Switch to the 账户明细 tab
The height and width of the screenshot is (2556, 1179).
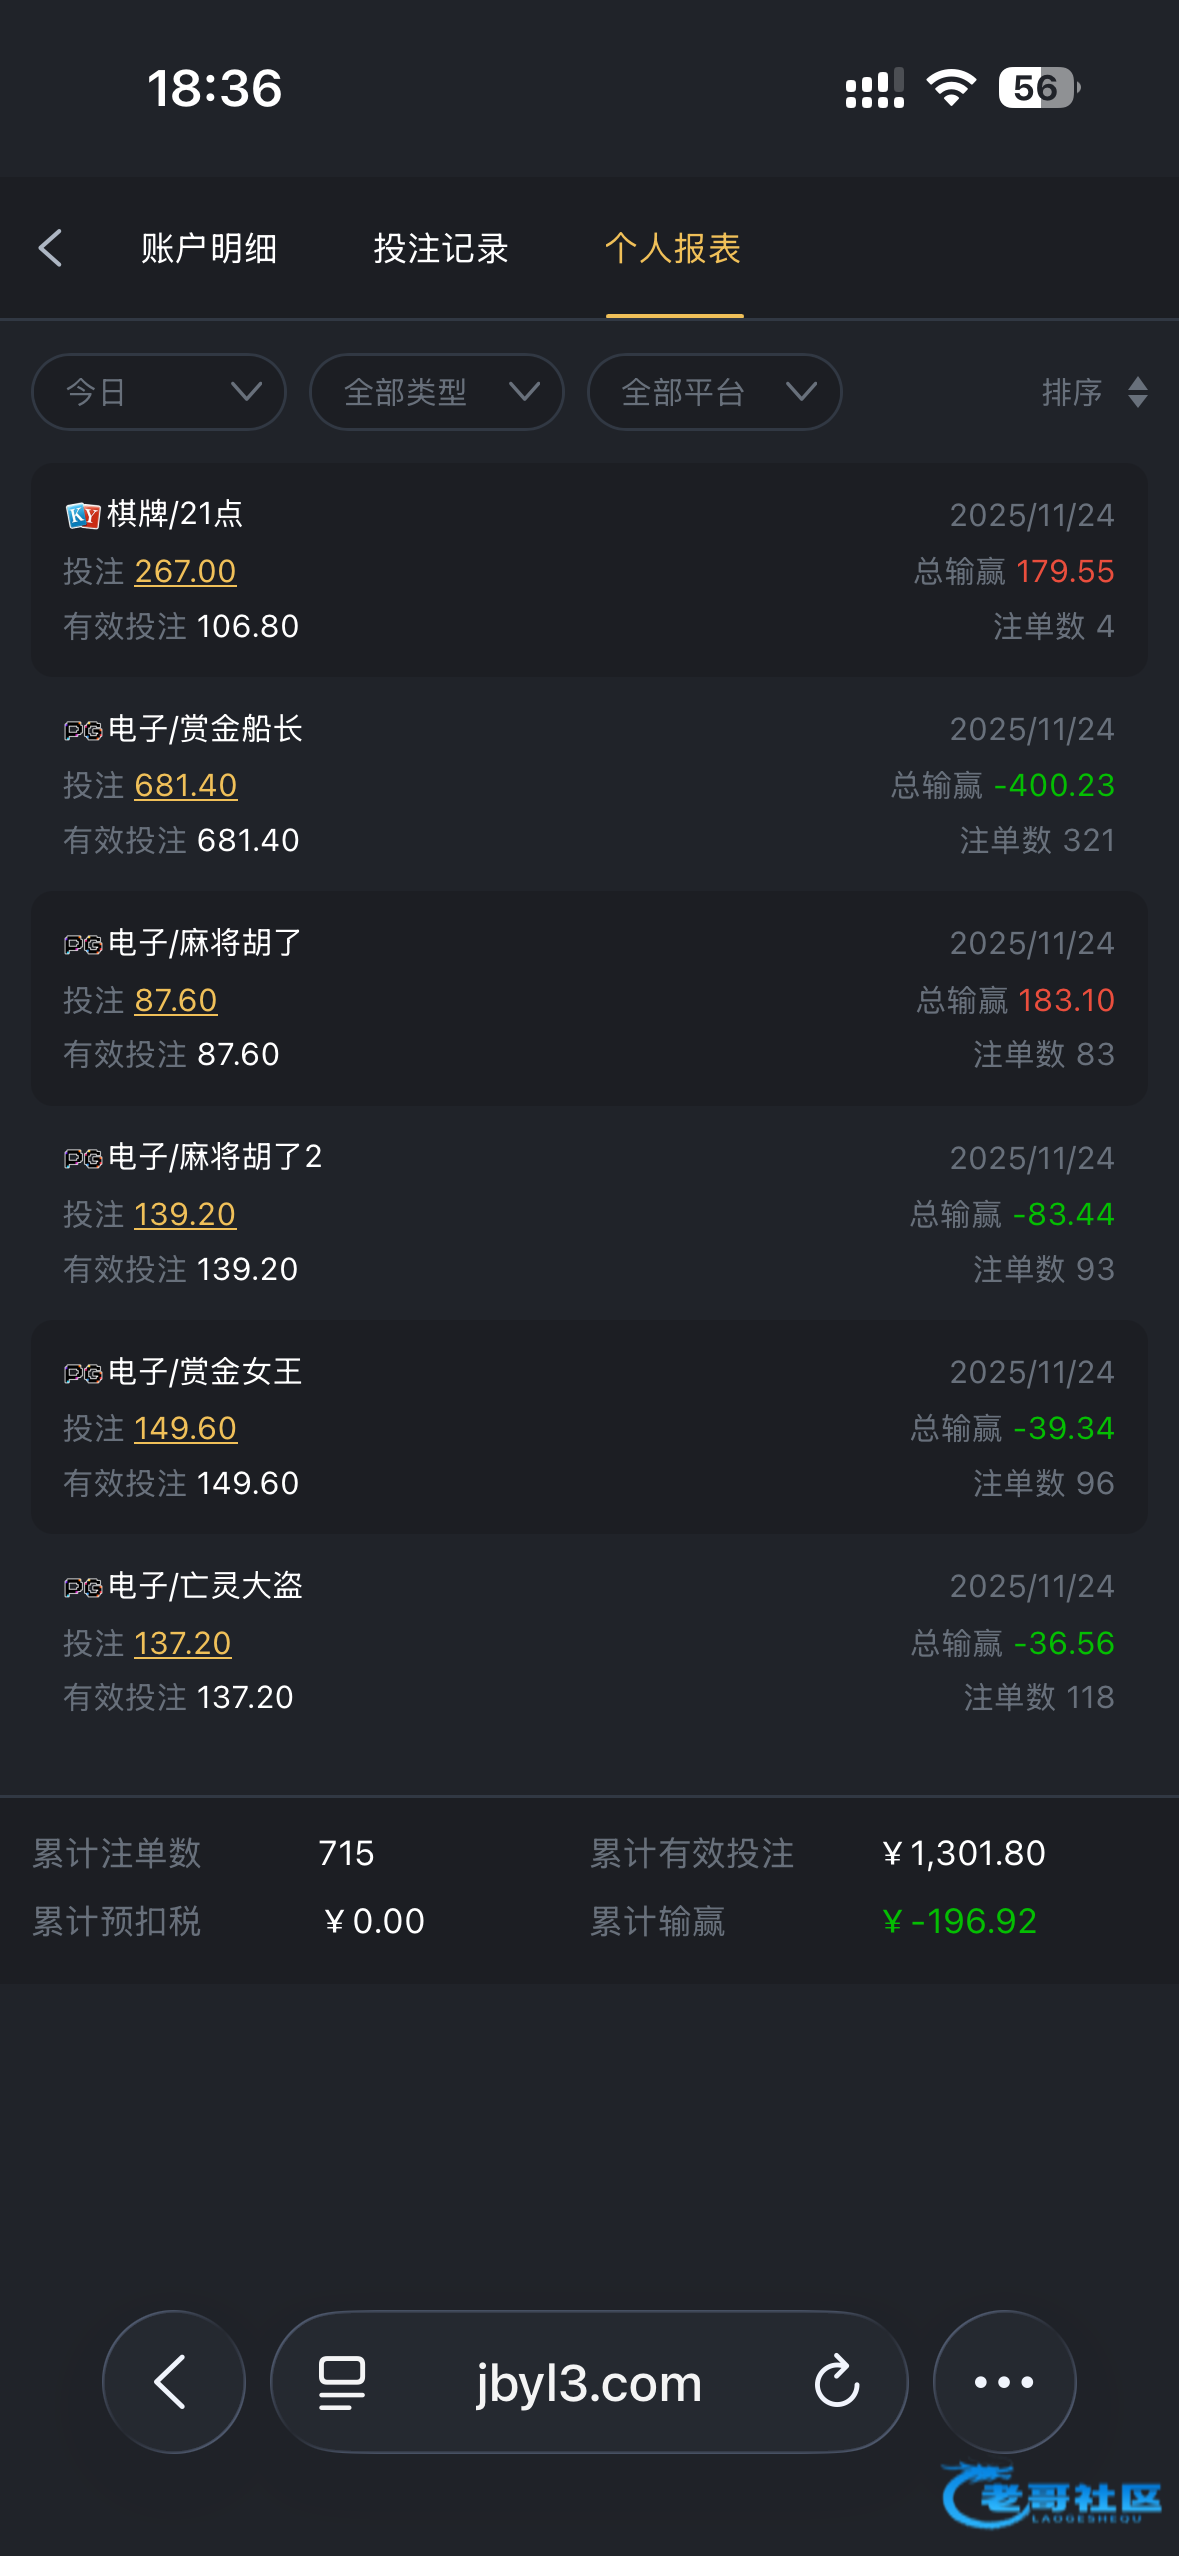pos(209,248)
